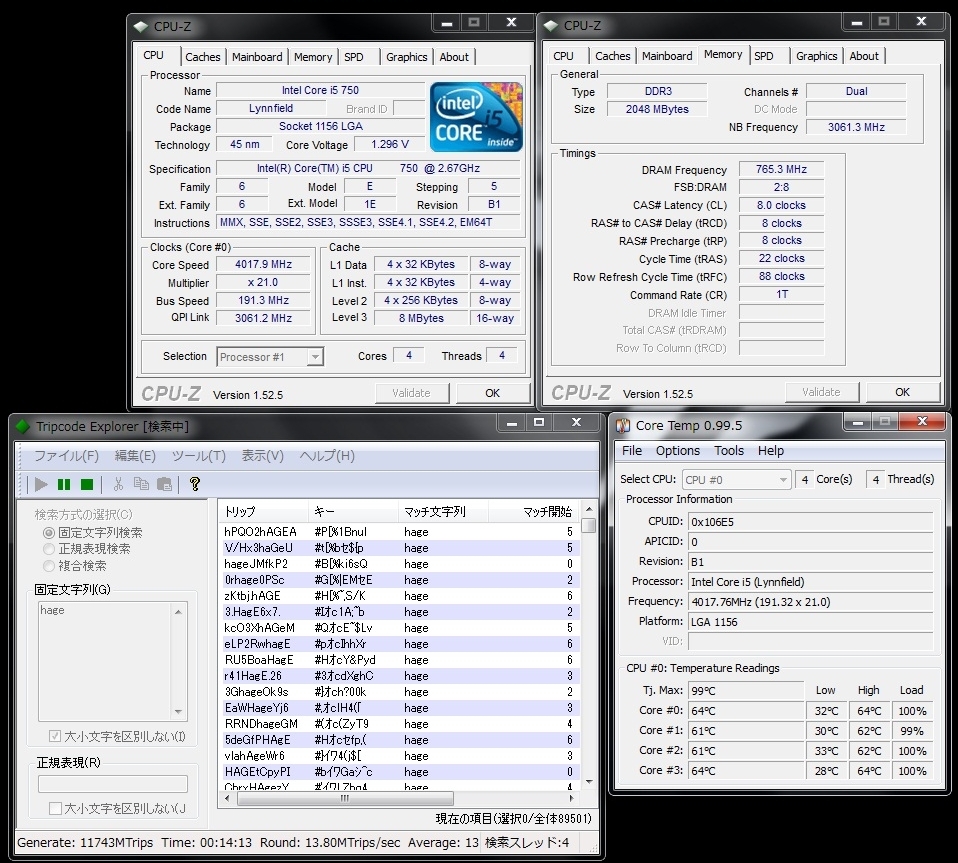Click the results list horizontal scrollbar thumb
The width and height of the screenshot is (958, 863).
coord(345,798)
